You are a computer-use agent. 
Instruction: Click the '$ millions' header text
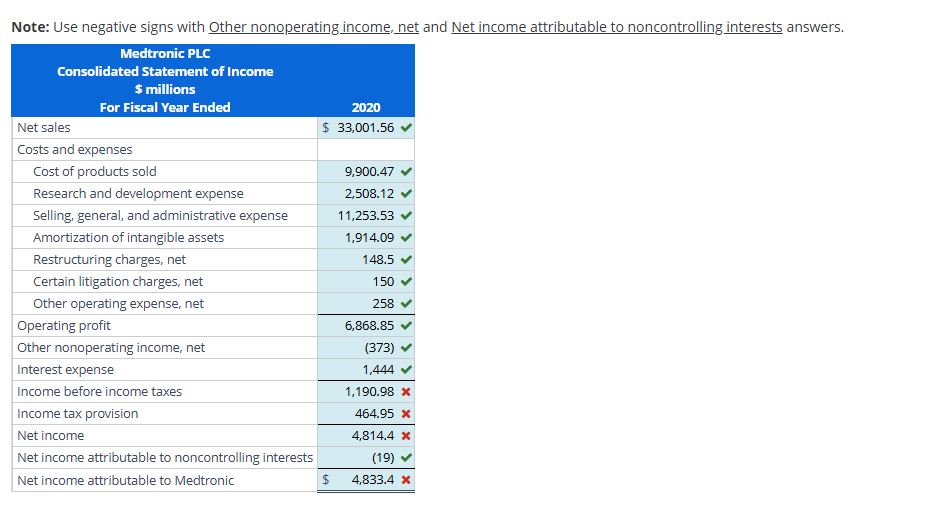click(x=165, y=89)
